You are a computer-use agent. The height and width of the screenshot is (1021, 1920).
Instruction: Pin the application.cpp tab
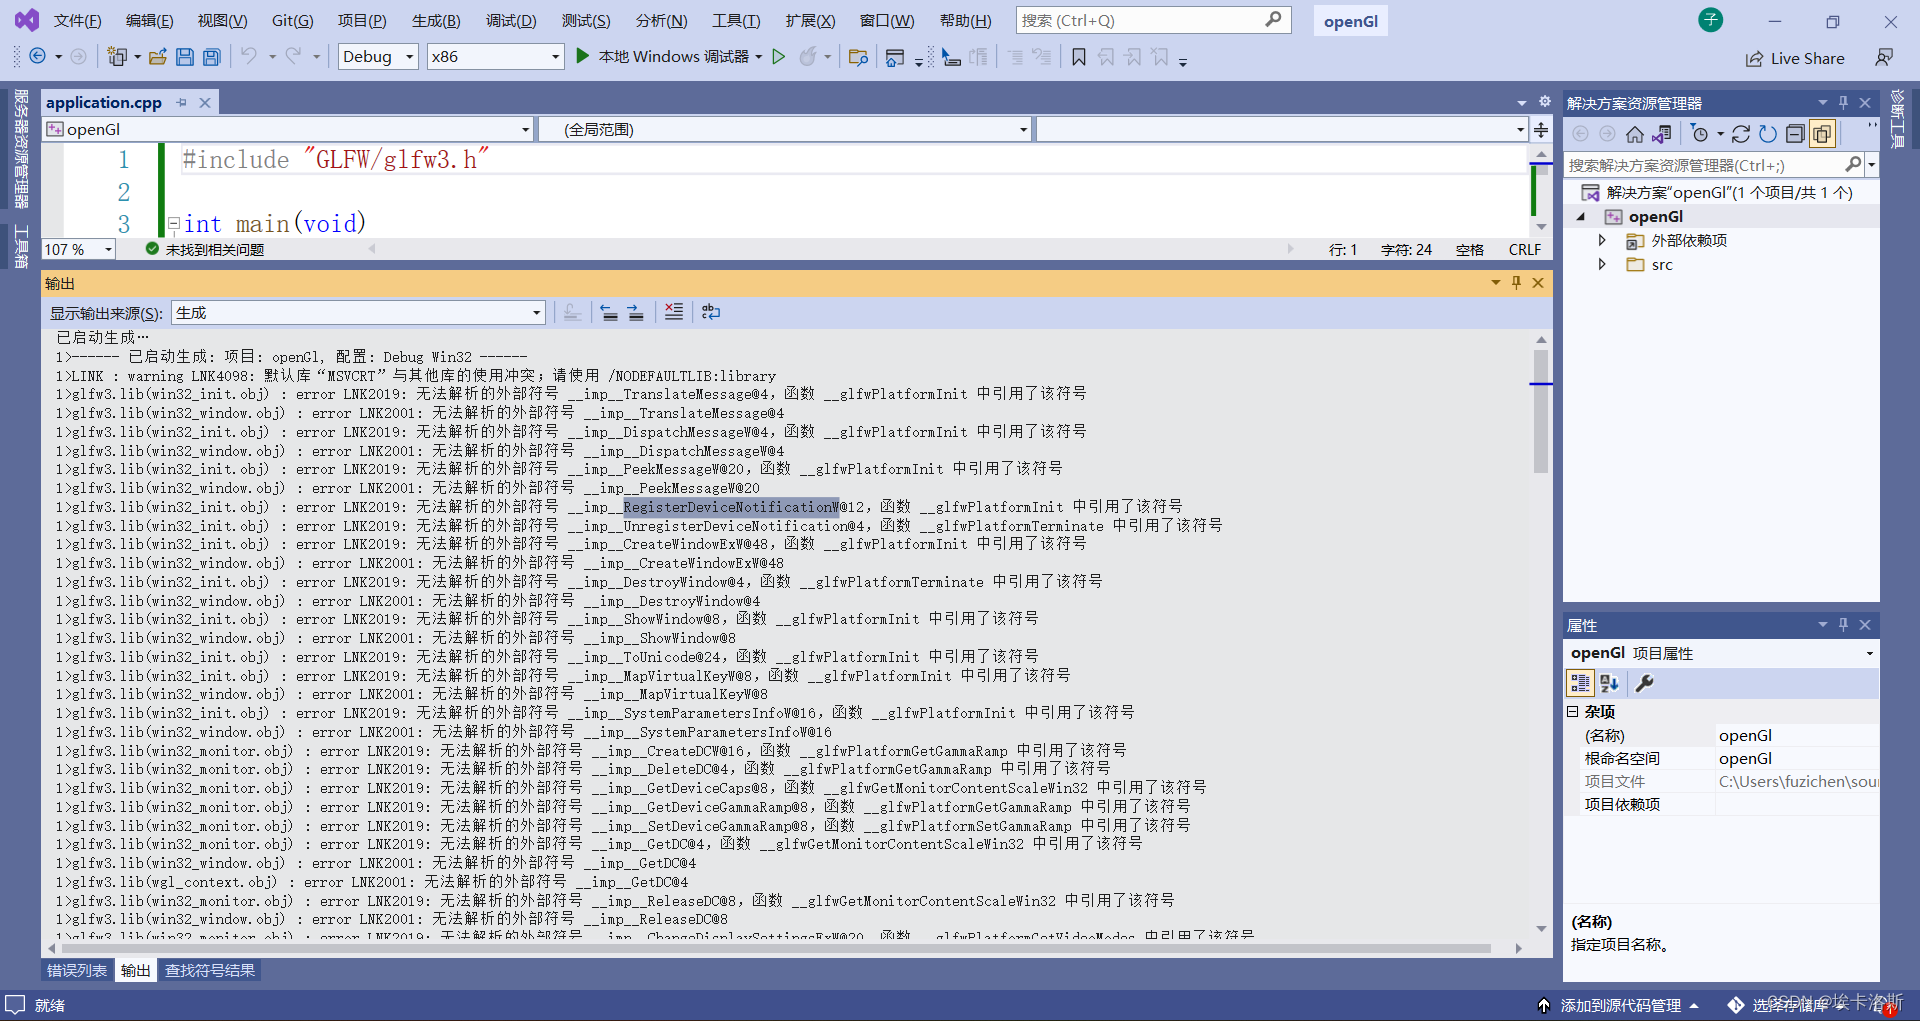(x=182, y=102)
